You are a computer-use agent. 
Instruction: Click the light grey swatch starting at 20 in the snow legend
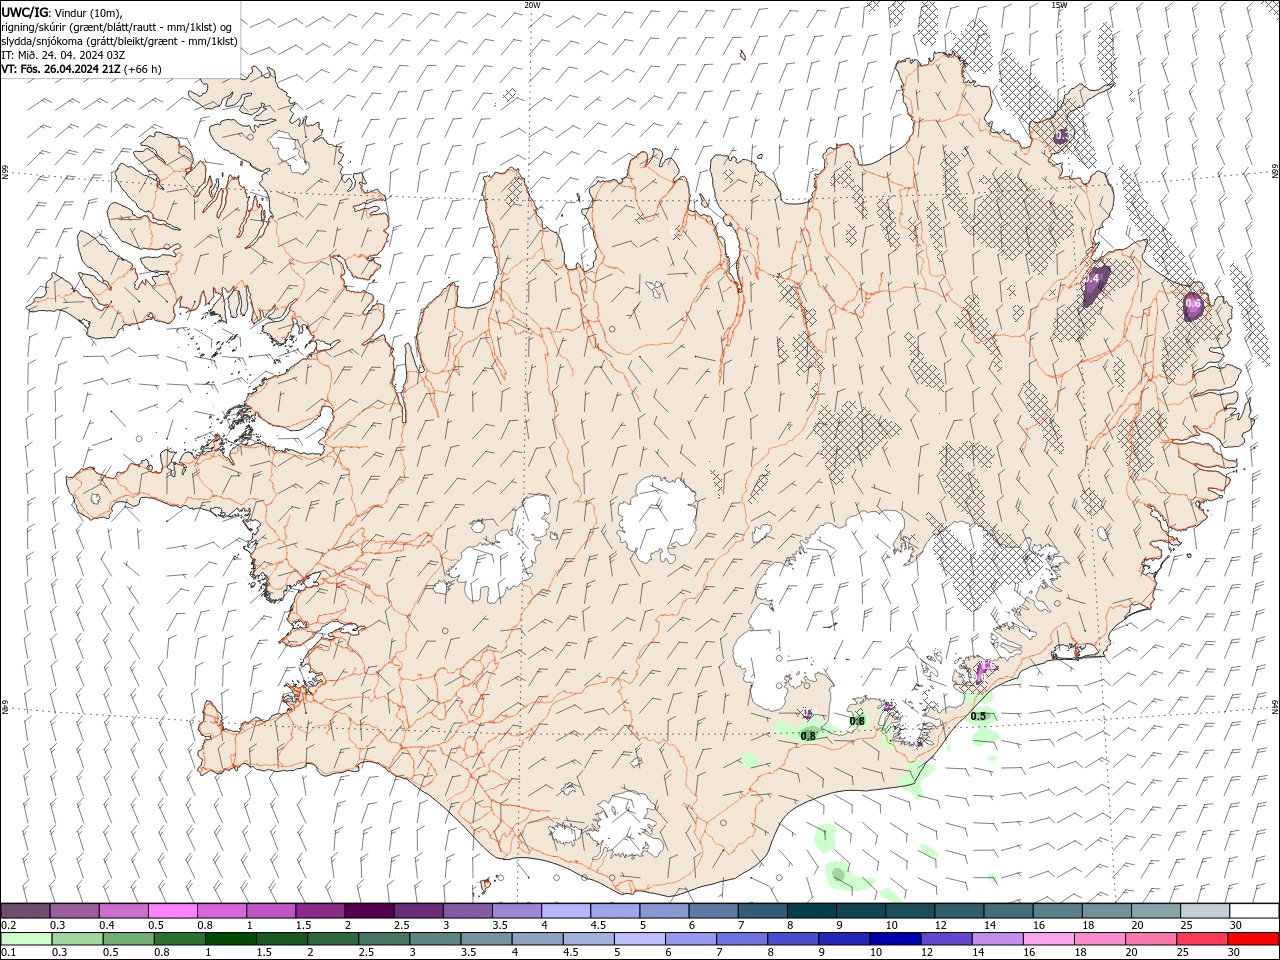[1156, 910]
